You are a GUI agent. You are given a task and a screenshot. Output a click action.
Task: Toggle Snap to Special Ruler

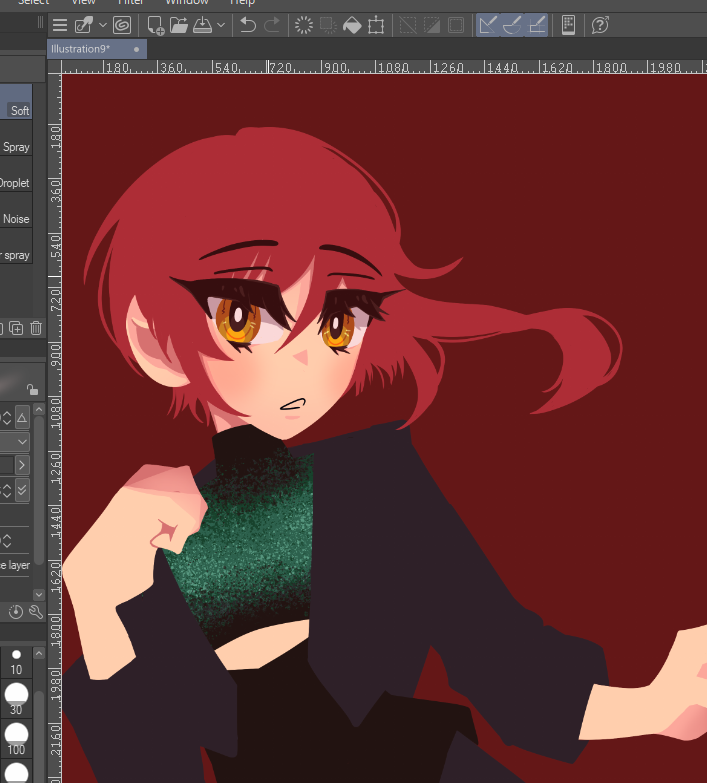(x=512, y=25)
